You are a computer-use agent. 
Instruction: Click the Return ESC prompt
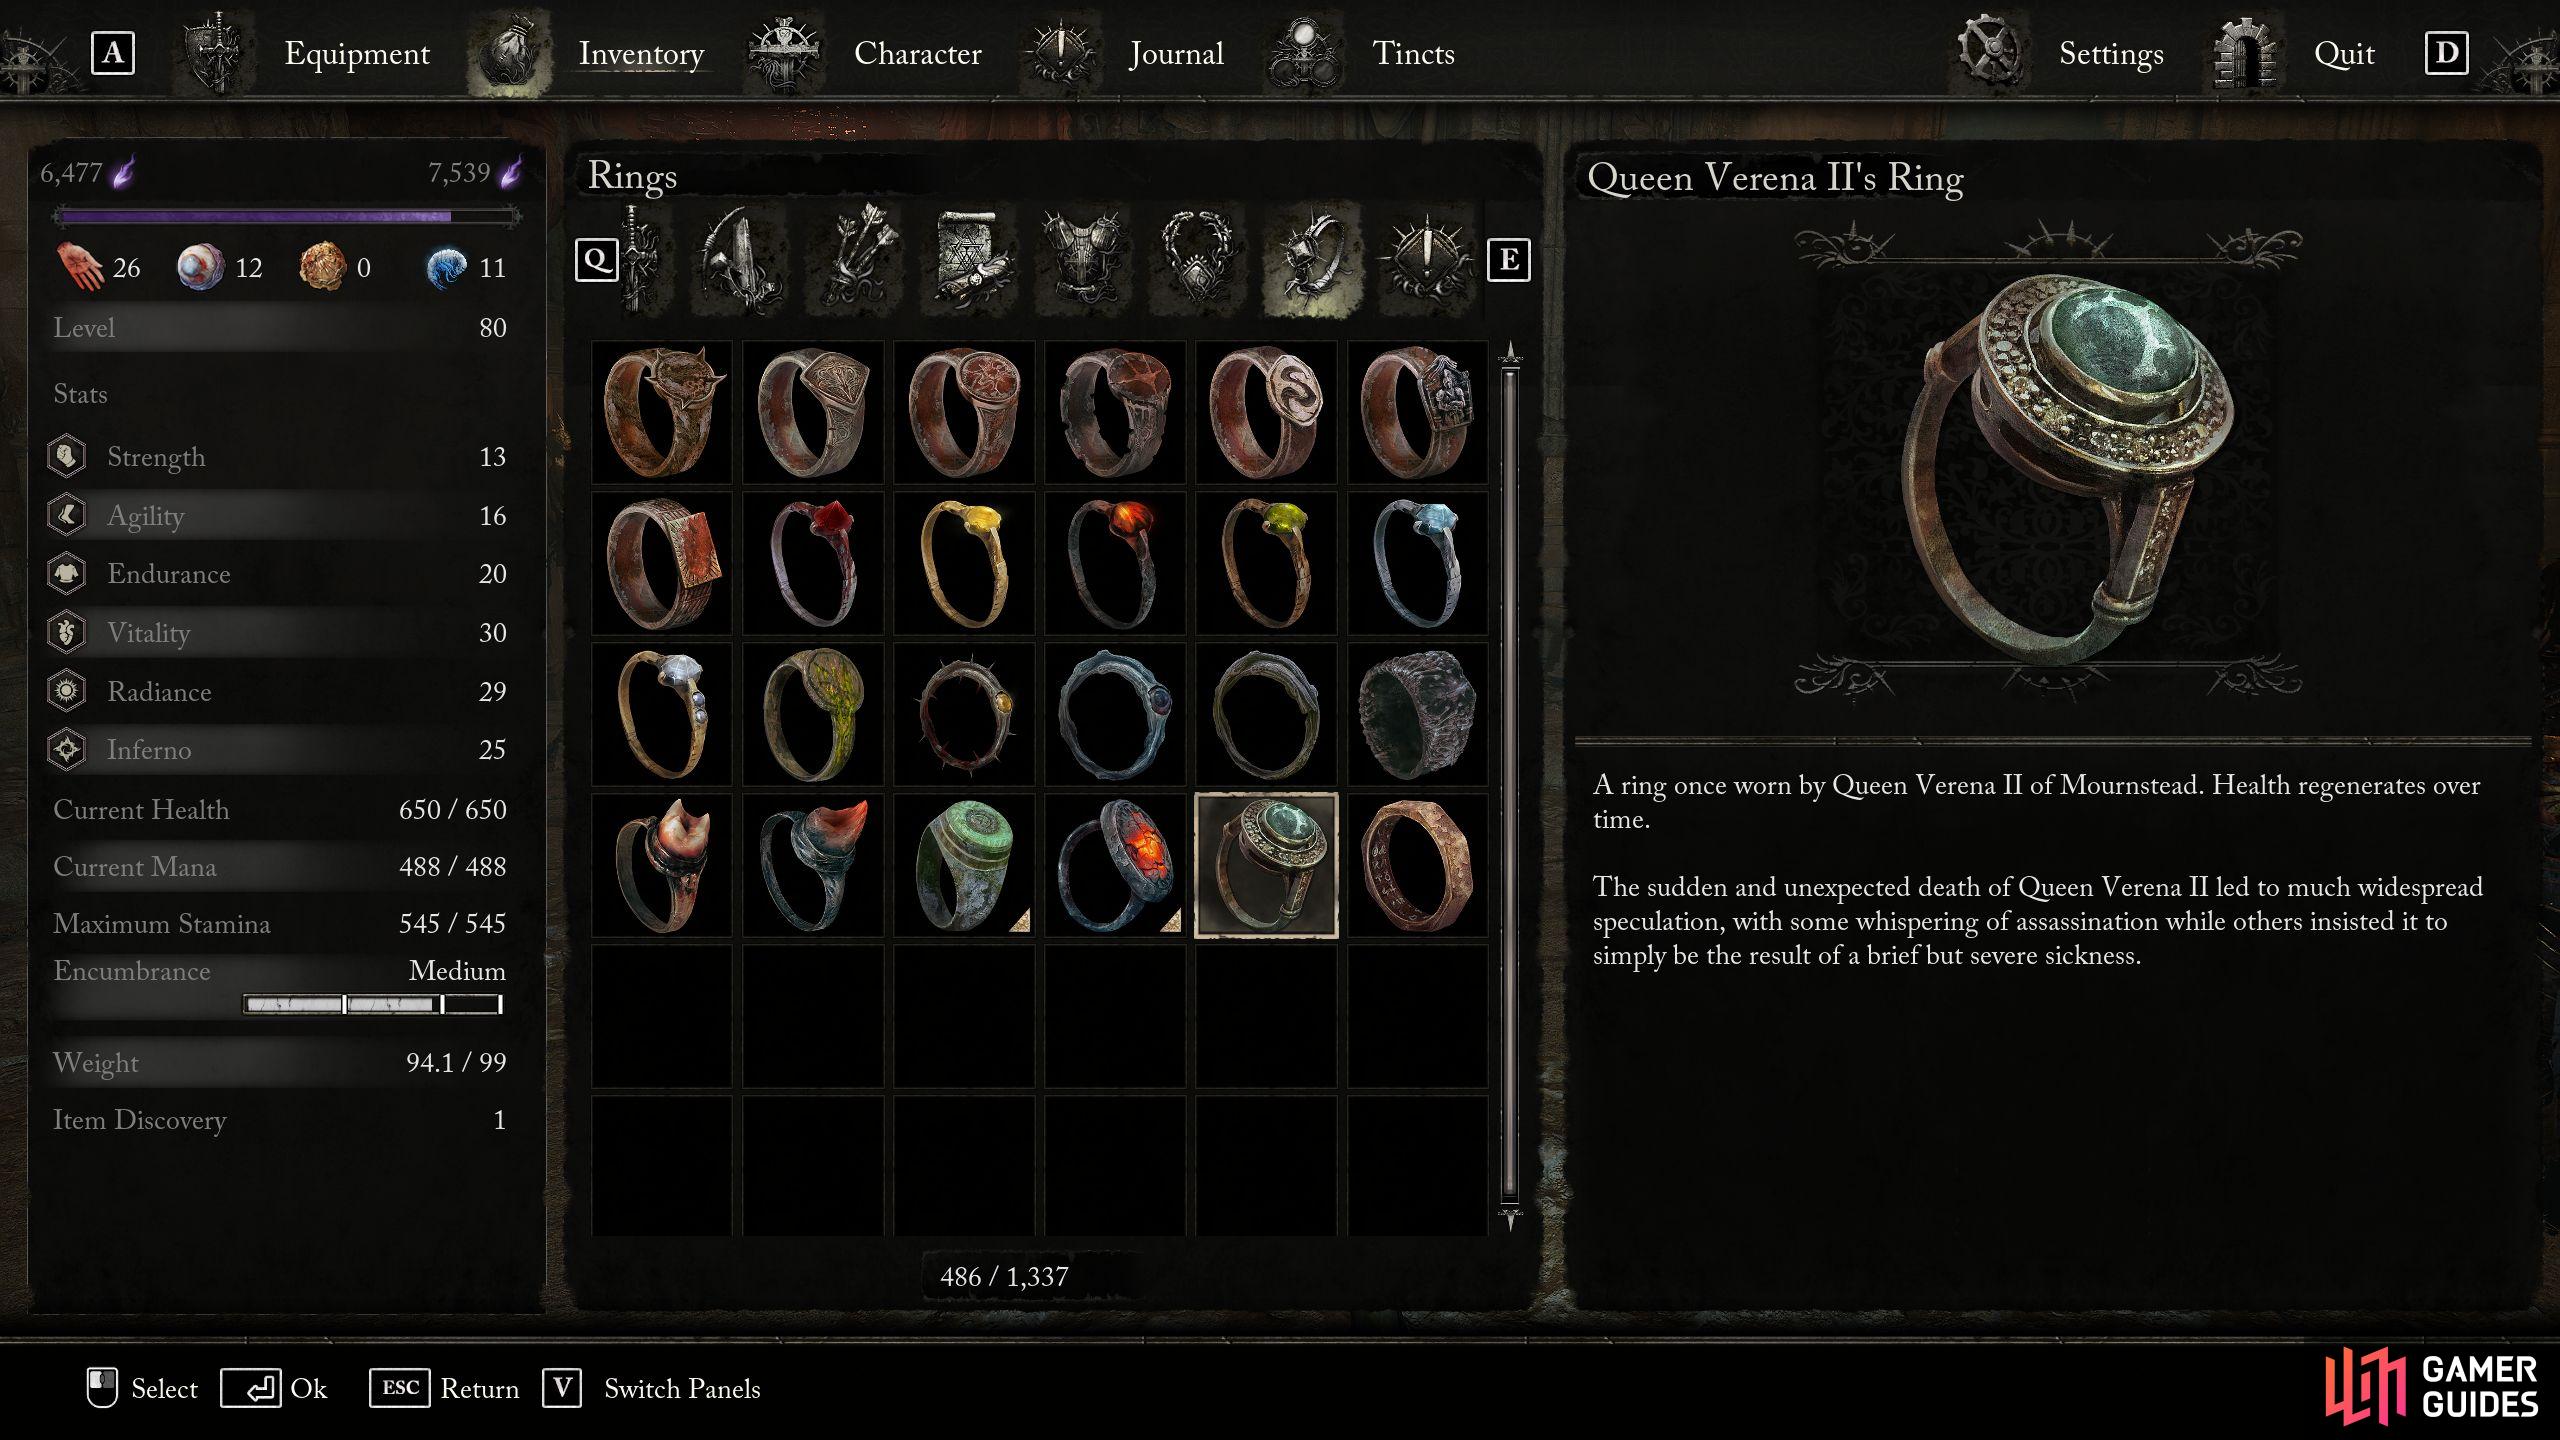tap(444, 1388)
